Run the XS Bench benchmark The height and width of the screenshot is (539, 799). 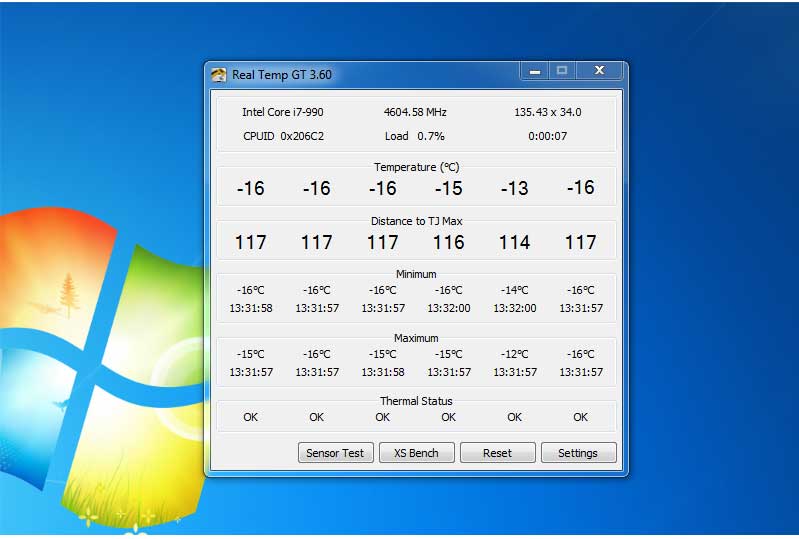[x=416, y=452]
